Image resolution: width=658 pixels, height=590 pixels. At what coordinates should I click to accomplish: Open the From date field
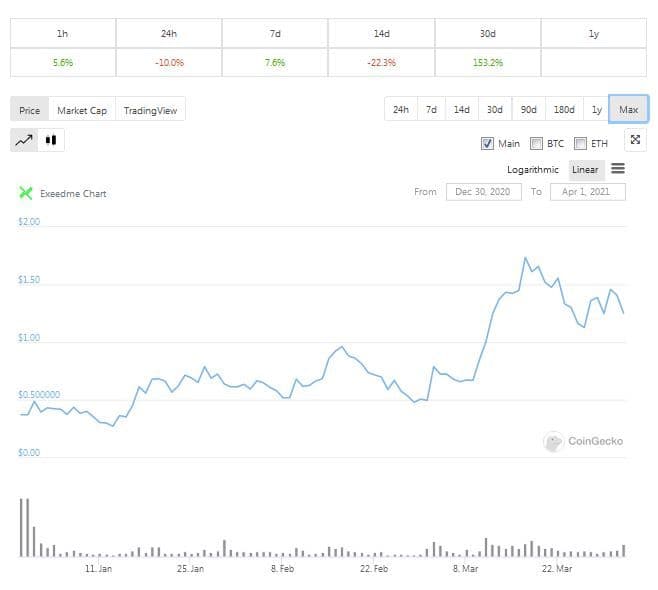point(483,191)
